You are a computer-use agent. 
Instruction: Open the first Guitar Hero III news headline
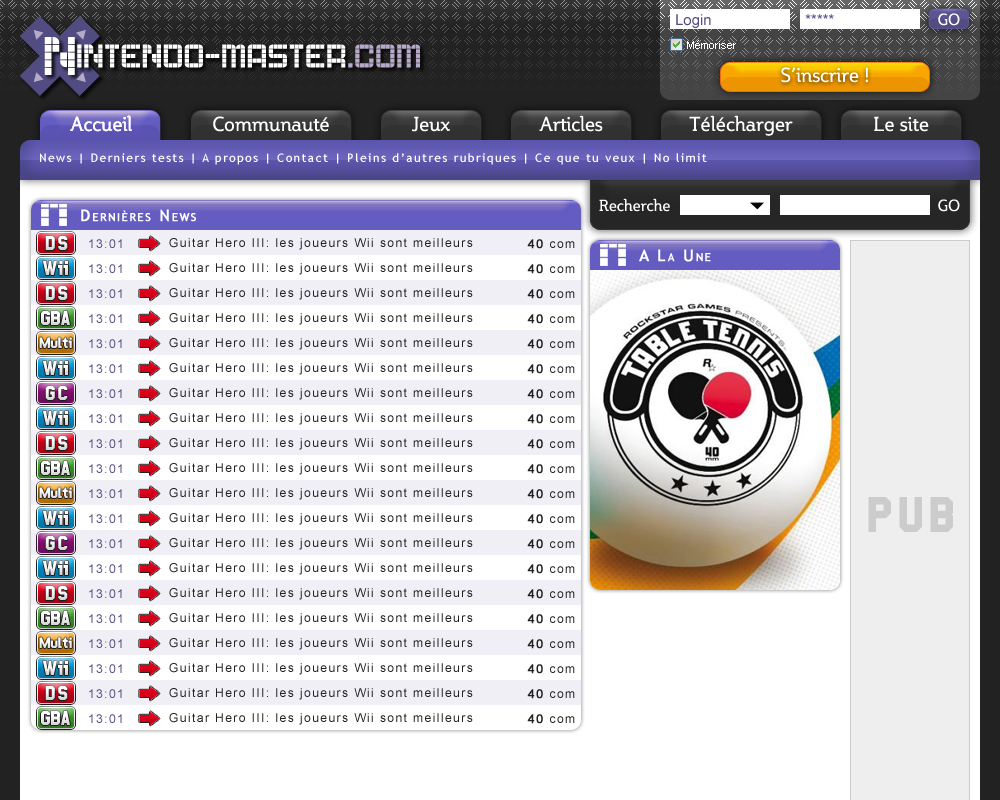pos(321,242)
